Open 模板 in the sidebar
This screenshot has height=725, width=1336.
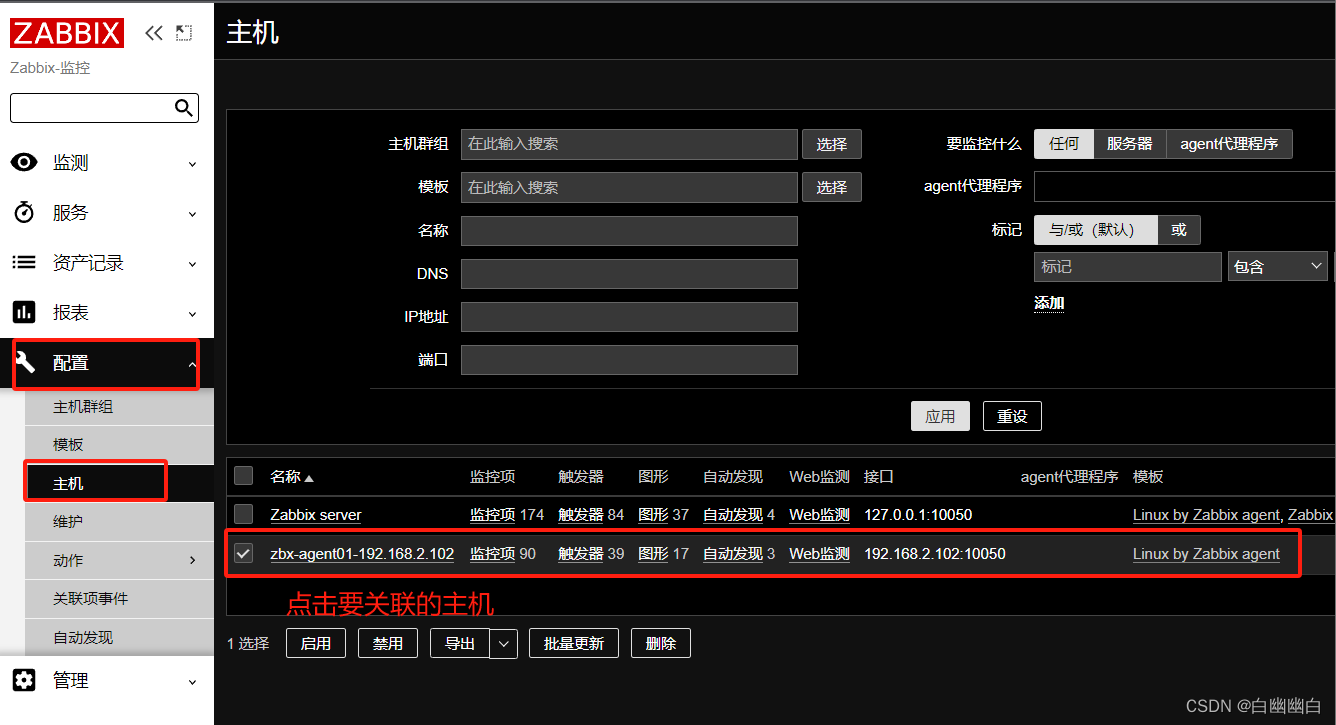pyautogui.click(x=68, y=445)
